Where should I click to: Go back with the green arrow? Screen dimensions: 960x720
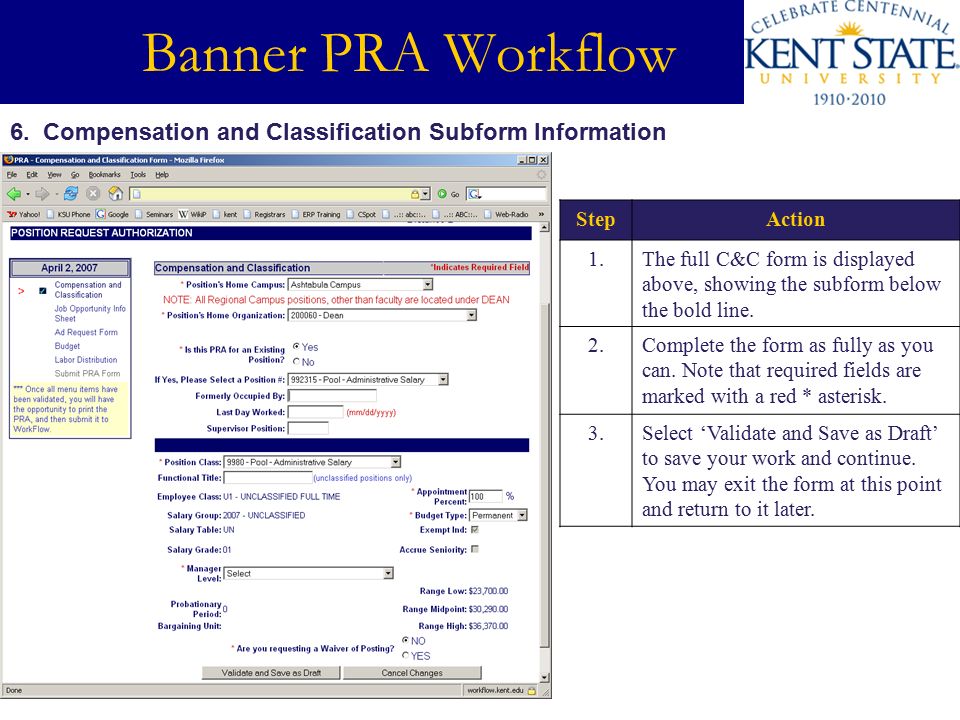[13, 194]
